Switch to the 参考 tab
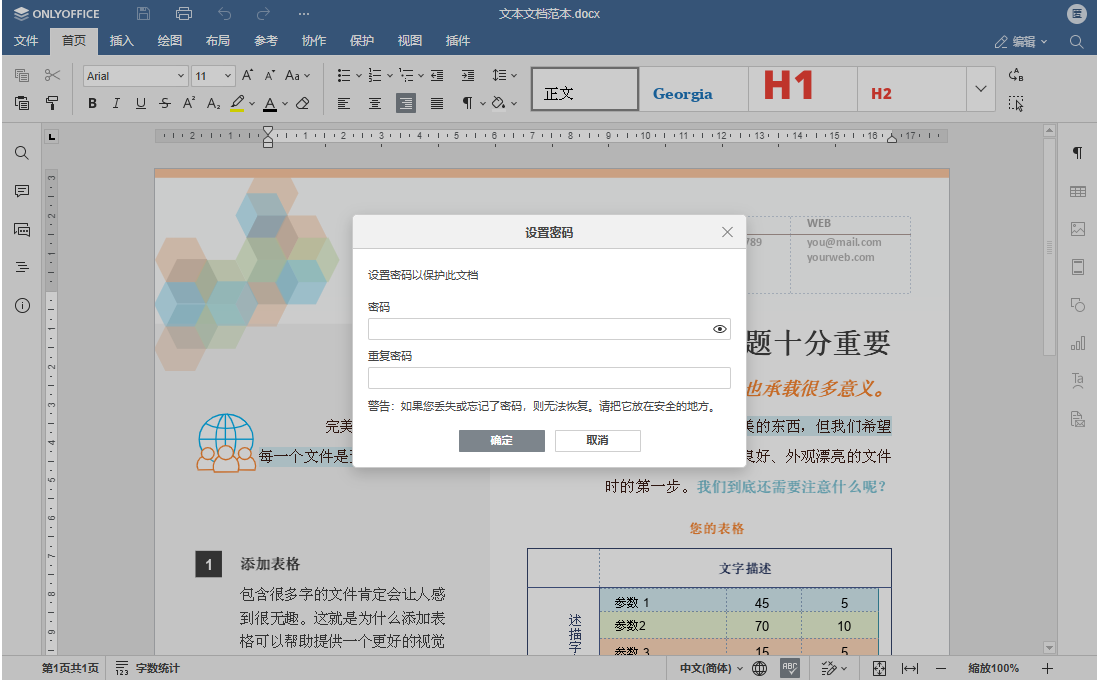Image resolution: width=1097 pixels, height=680 pixels. [x=266, y=41]
